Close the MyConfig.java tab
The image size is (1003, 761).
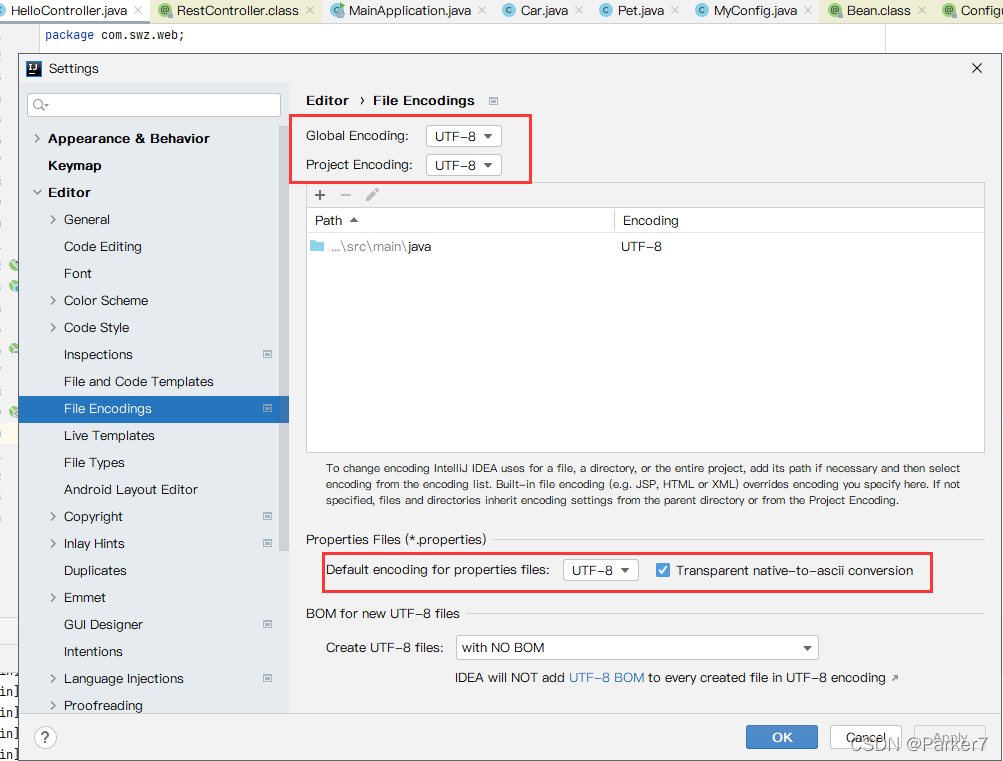(x=808, y=10)
